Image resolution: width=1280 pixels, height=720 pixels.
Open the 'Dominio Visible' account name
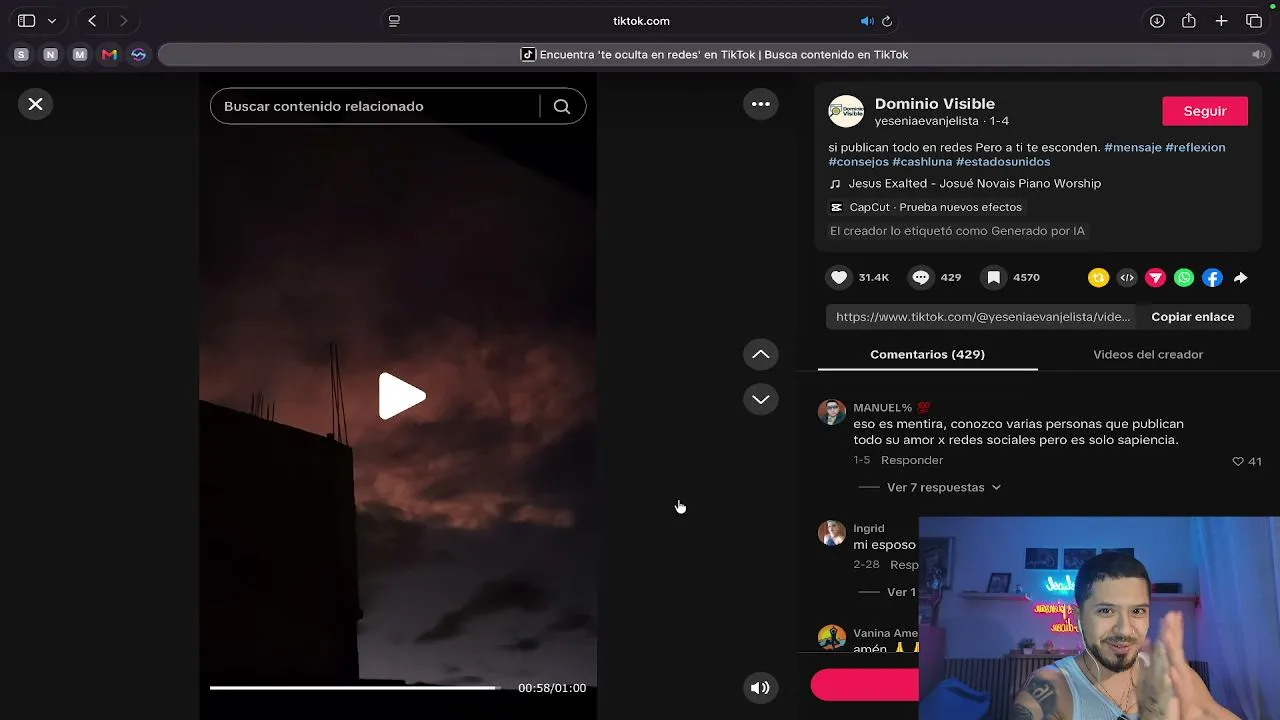934,104
